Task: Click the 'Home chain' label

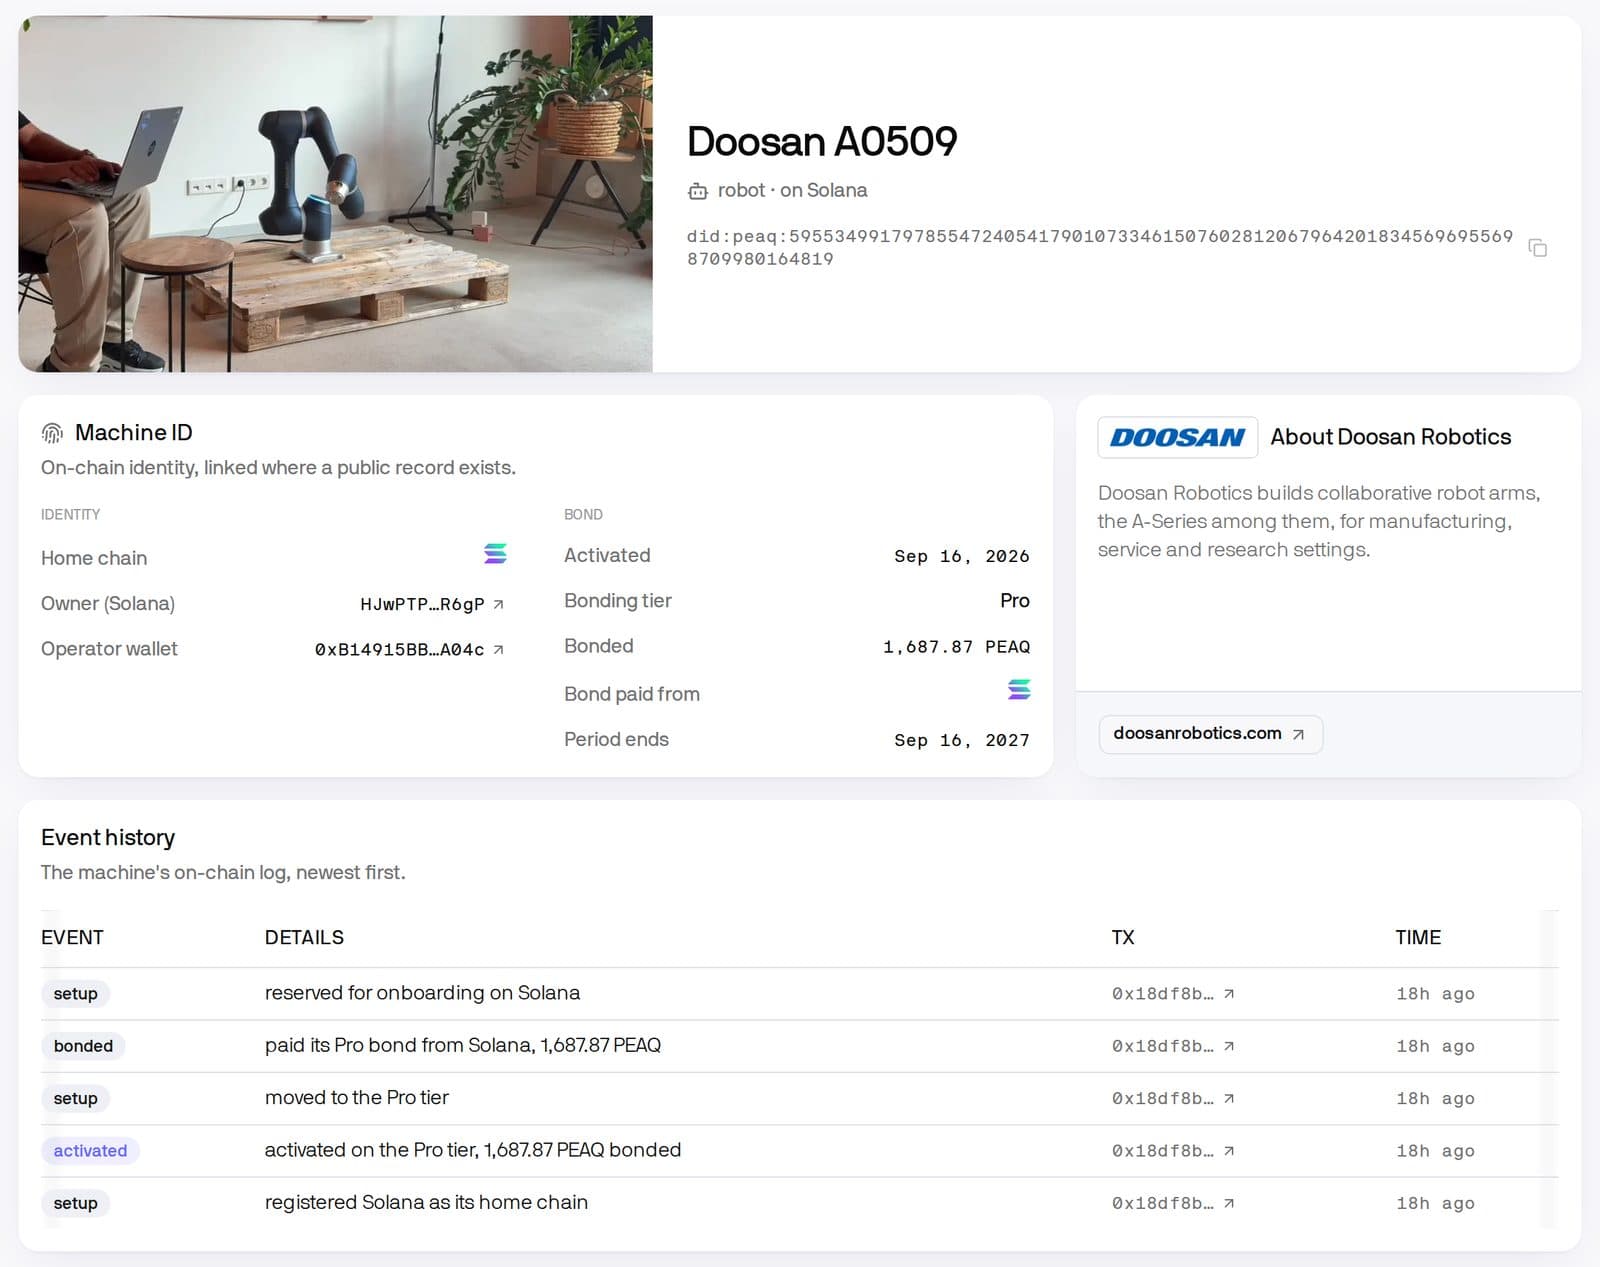Action: (x=94, y=558)
